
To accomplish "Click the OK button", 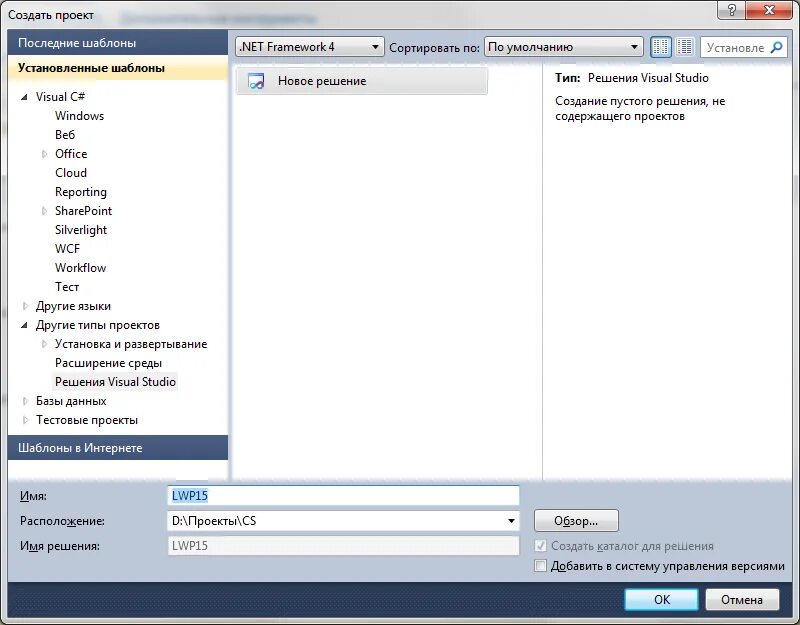I will (662, 599).
